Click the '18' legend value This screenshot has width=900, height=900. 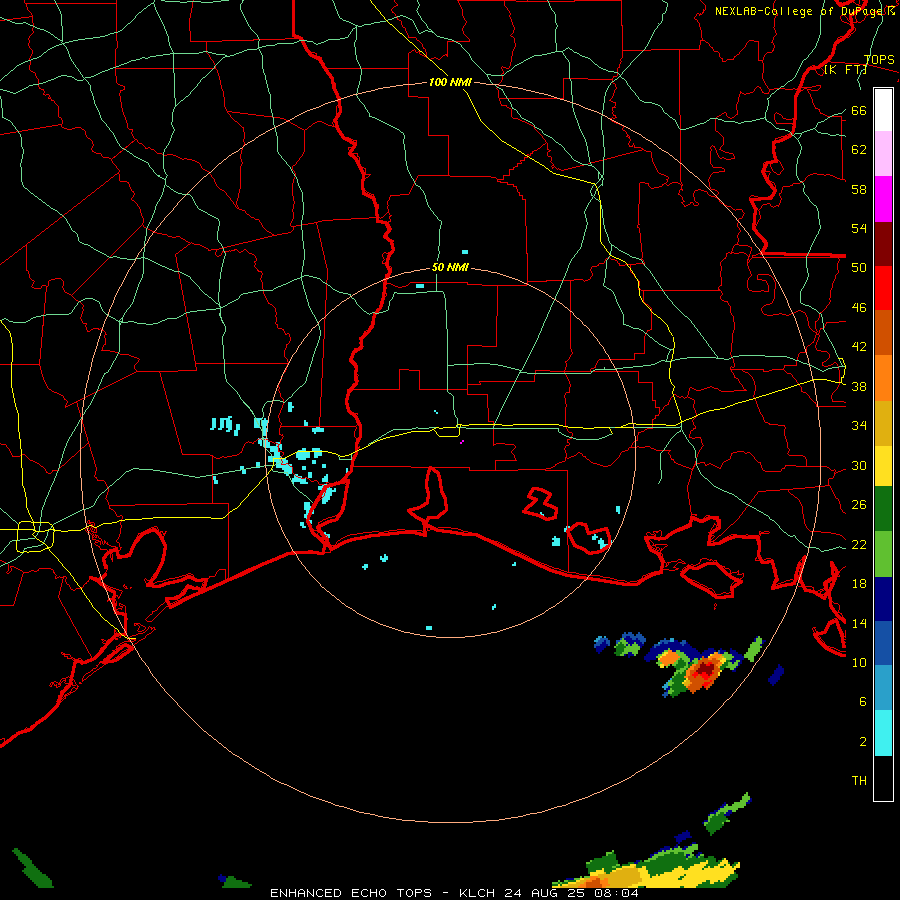859,584
